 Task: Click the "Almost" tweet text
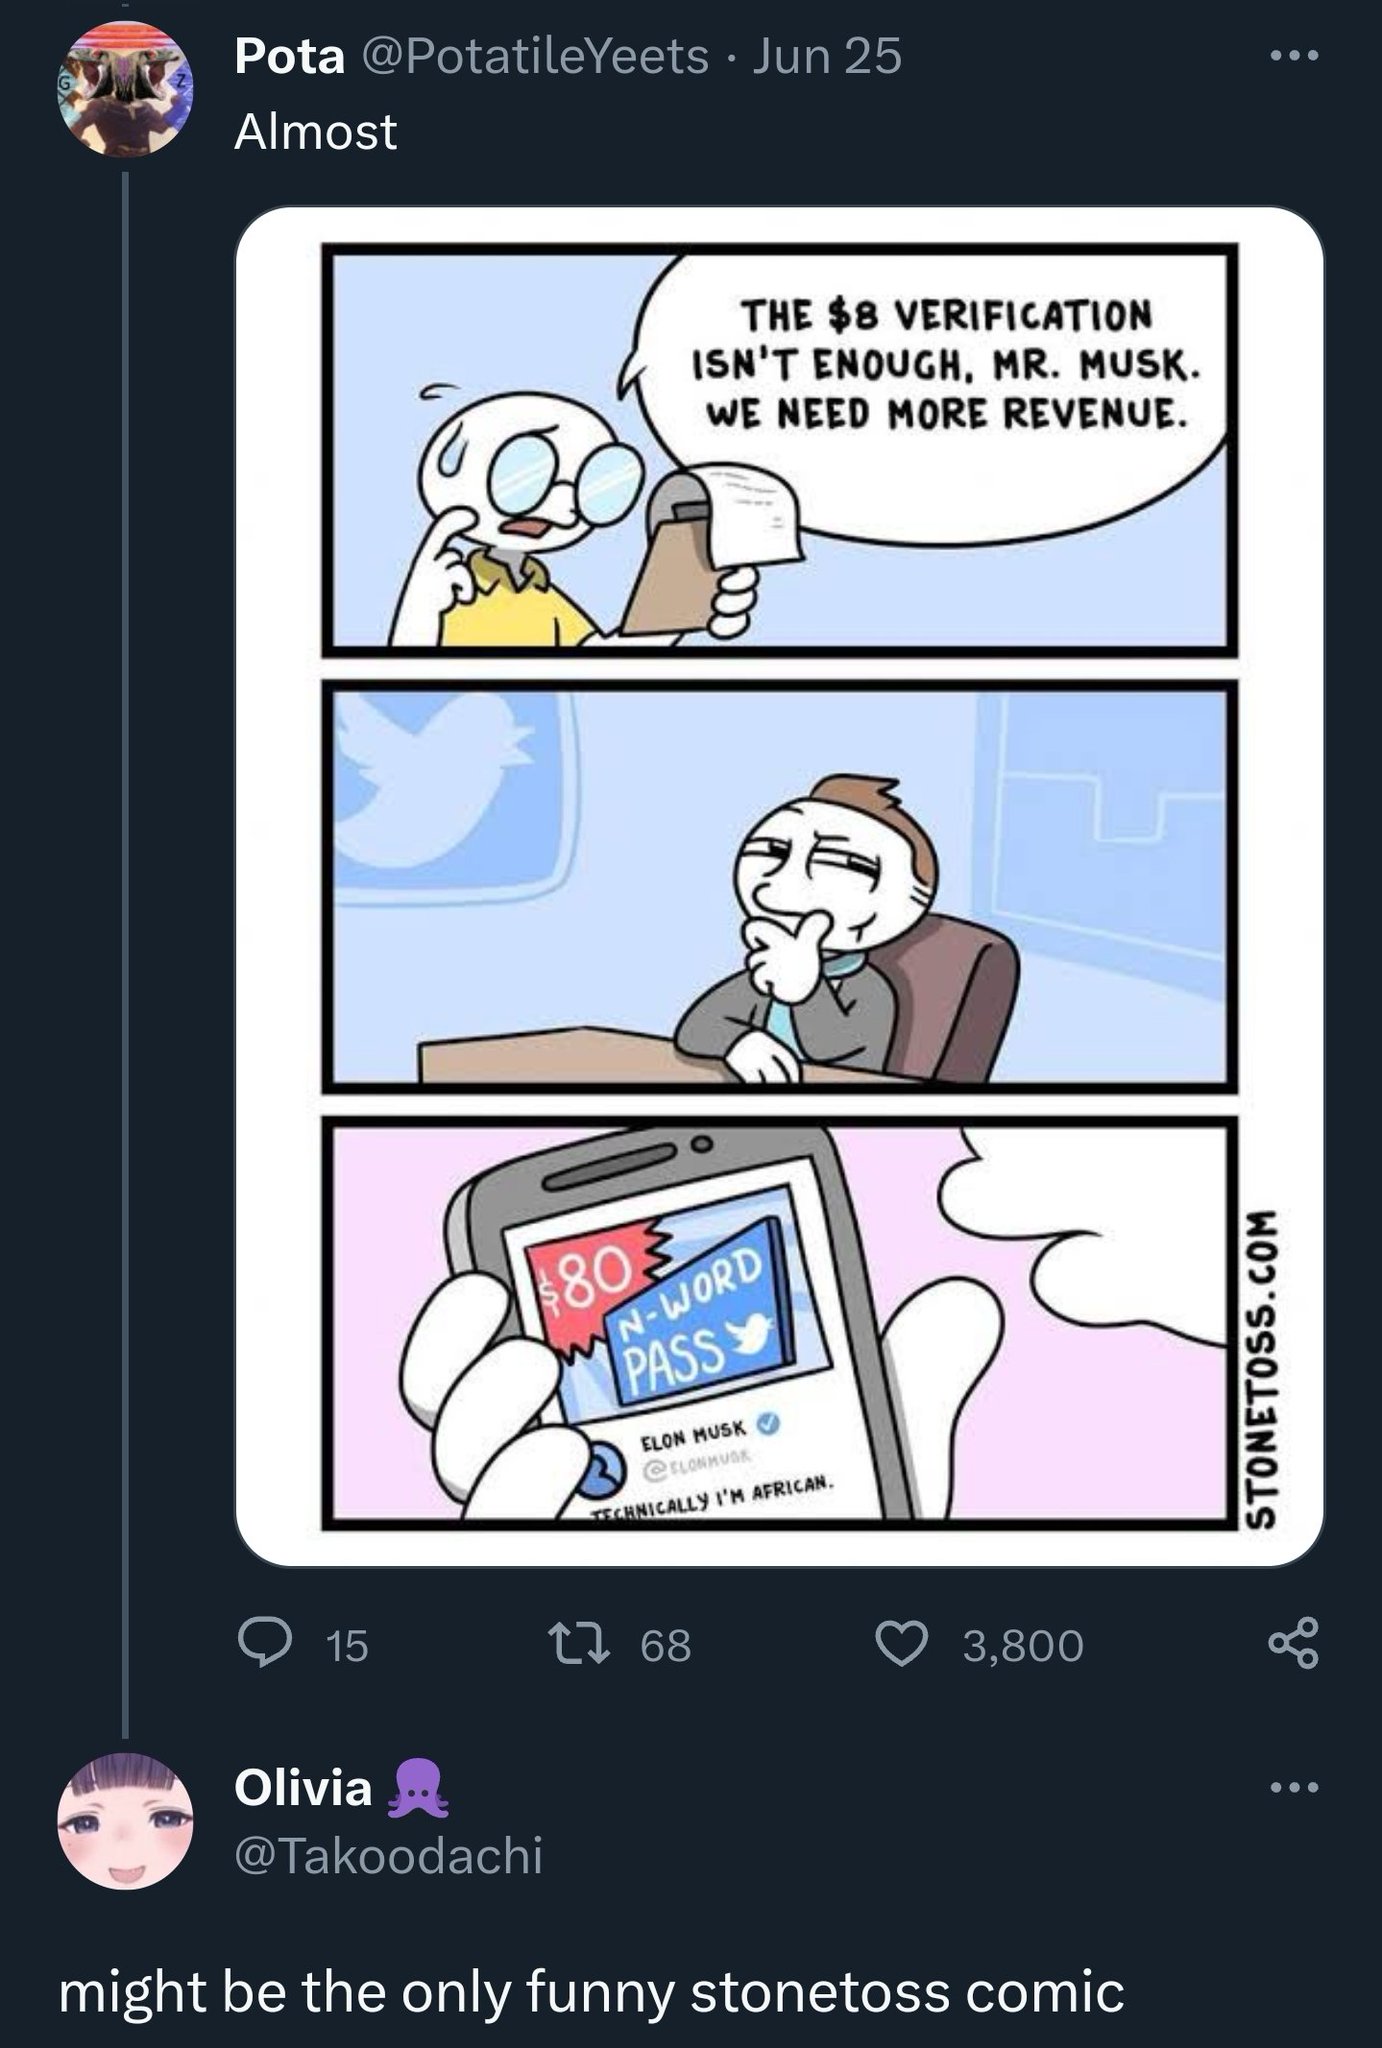pos(316,132)
